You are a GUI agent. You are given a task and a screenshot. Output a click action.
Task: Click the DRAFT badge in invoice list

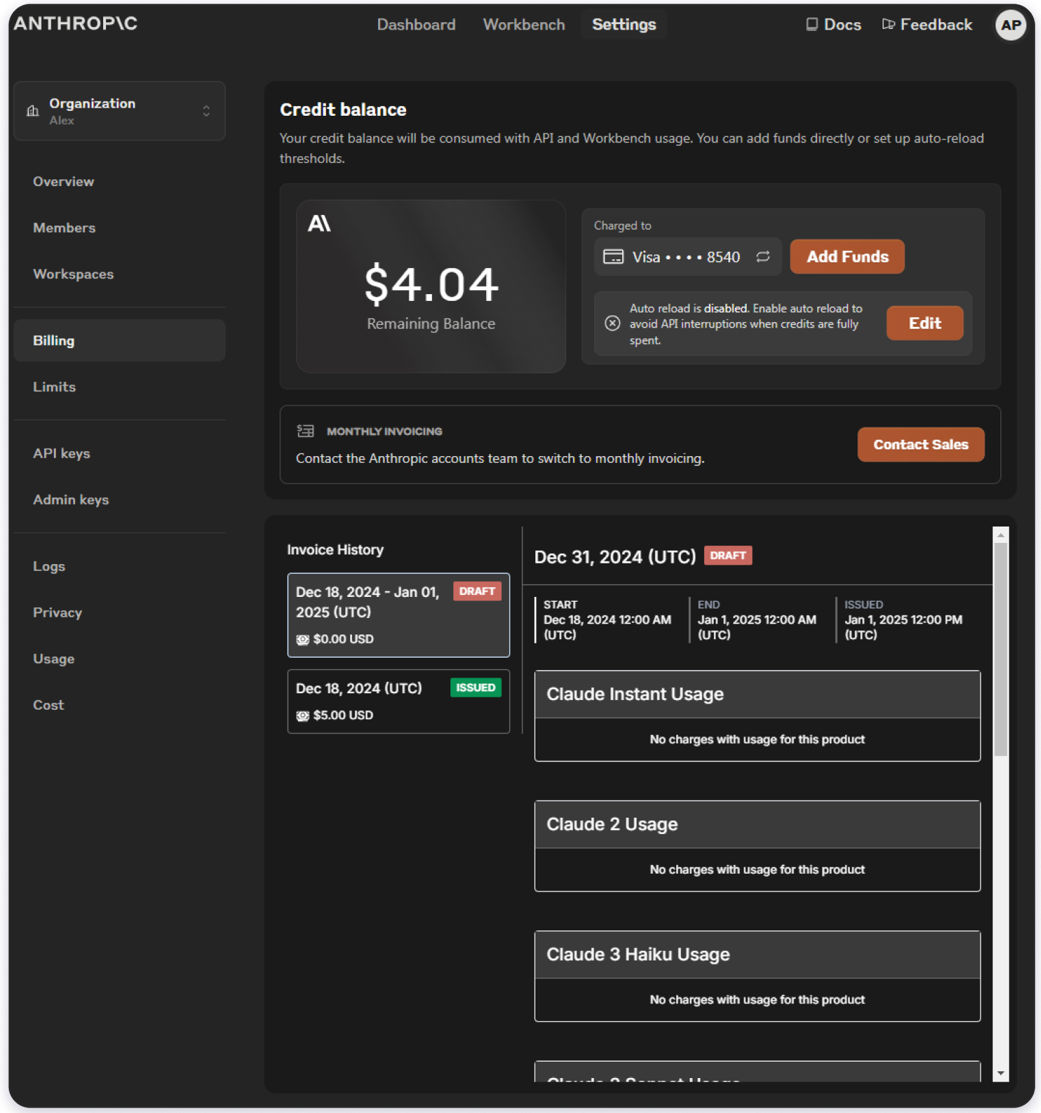pyautogui.click(x=477, y=591)
